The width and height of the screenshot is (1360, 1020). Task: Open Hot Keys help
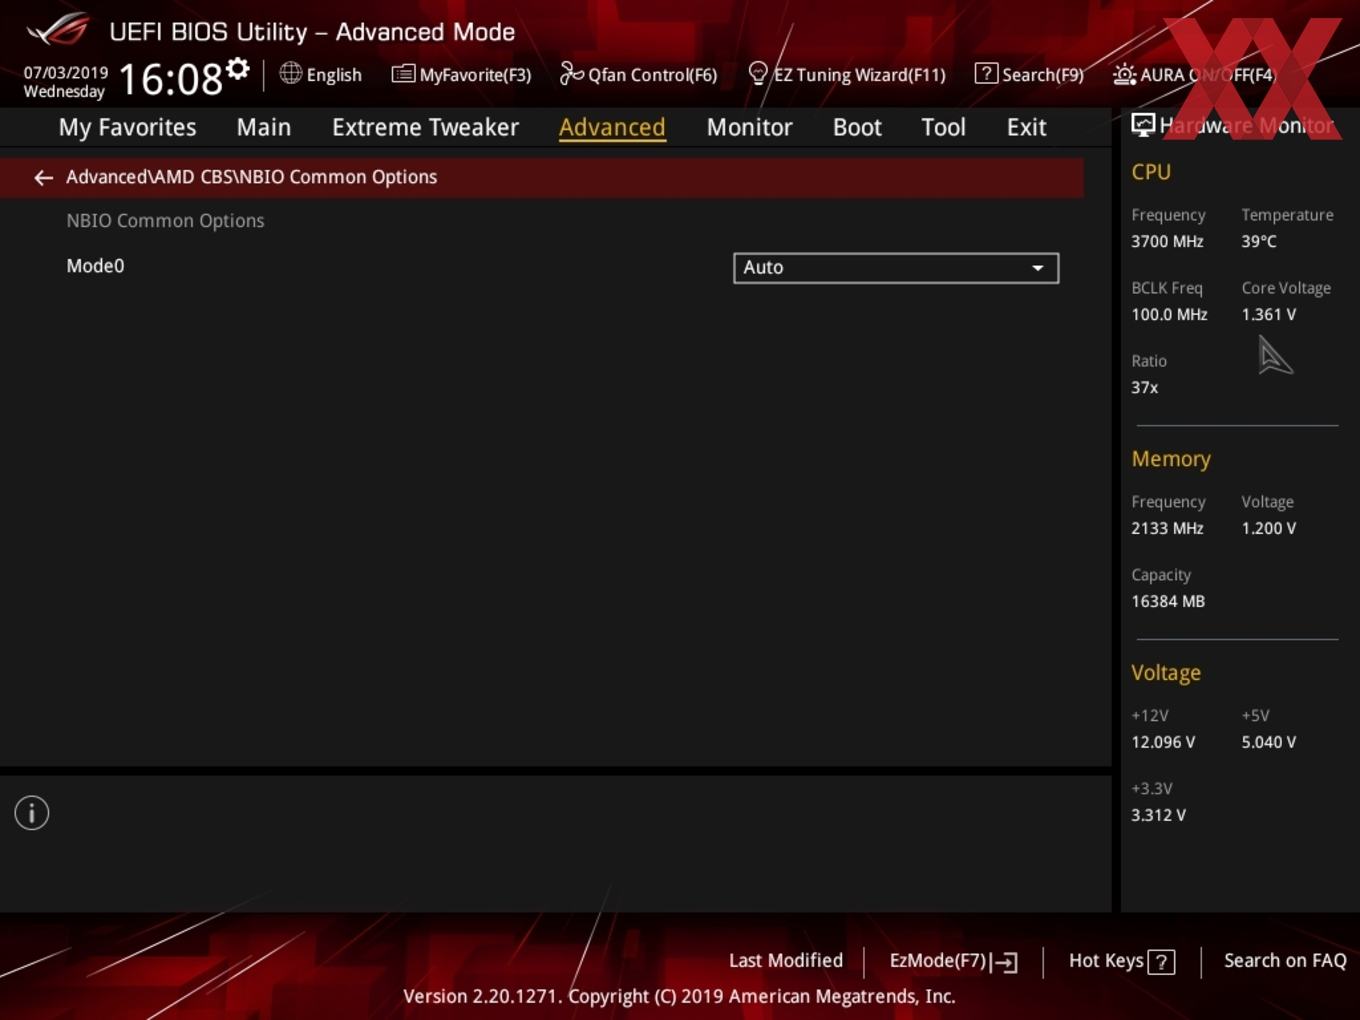click(x=1121, y=961)
